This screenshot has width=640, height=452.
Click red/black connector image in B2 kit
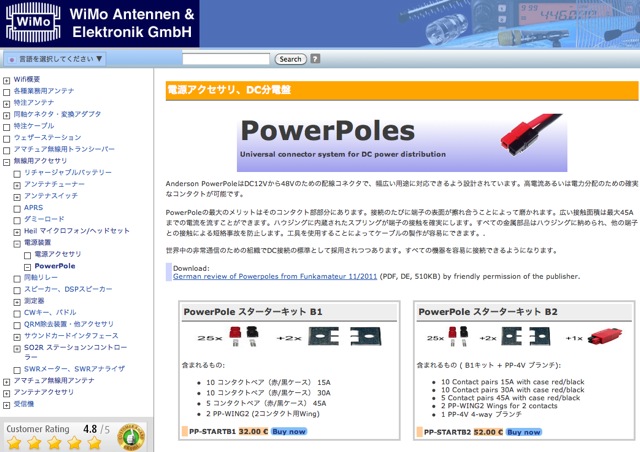pyautogui.click(x=458, y=336)
